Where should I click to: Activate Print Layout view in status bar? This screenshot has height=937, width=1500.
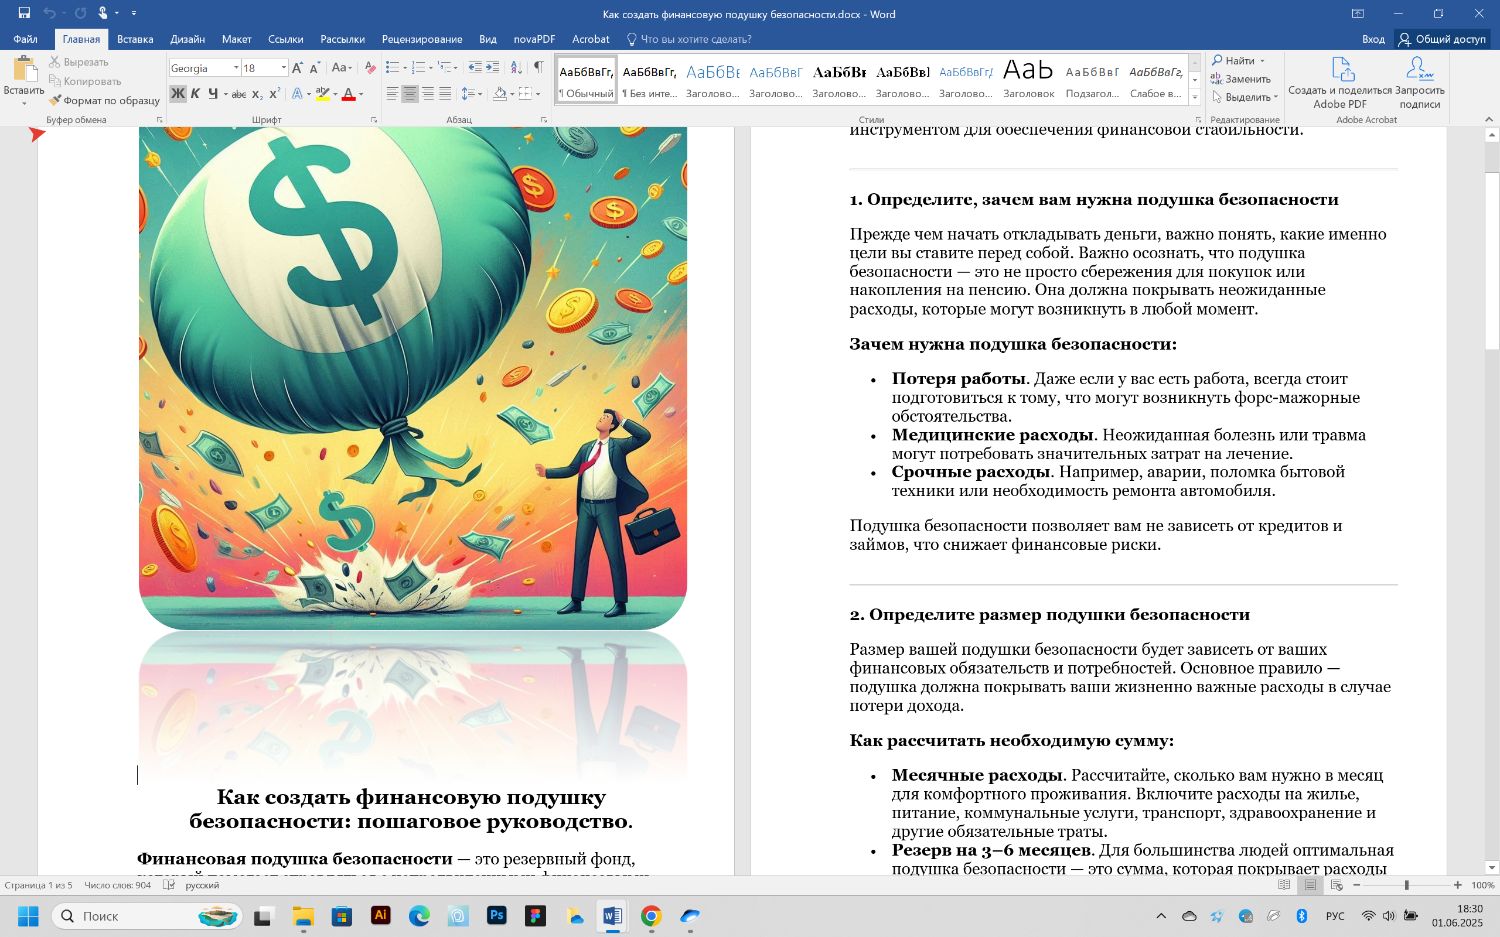click(1310, 885)
